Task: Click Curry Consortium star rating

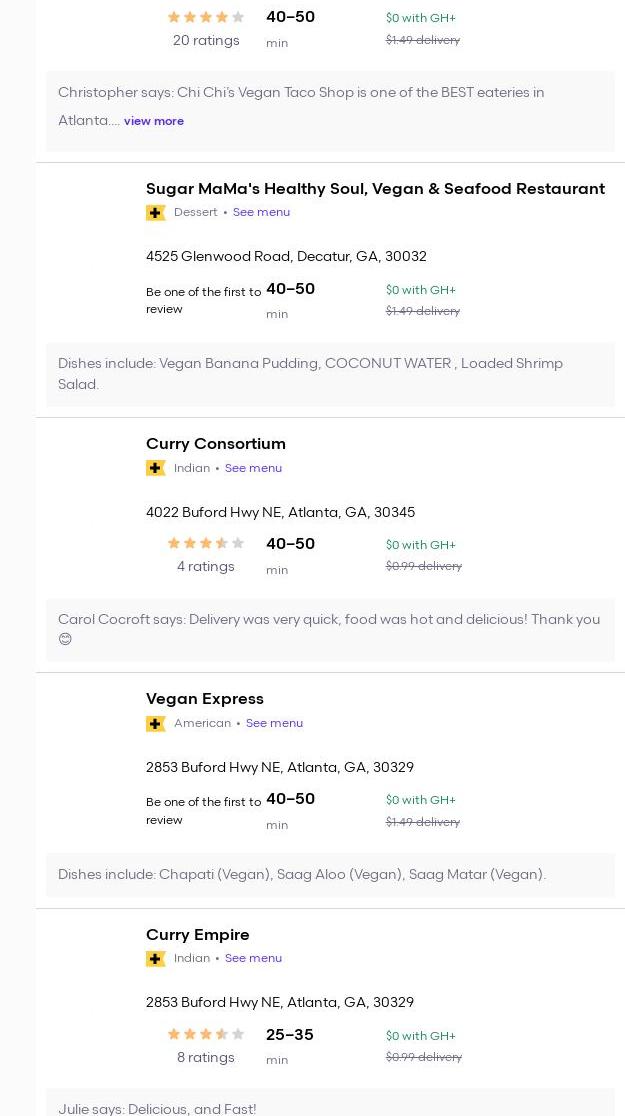Action: tap(205, 544)
